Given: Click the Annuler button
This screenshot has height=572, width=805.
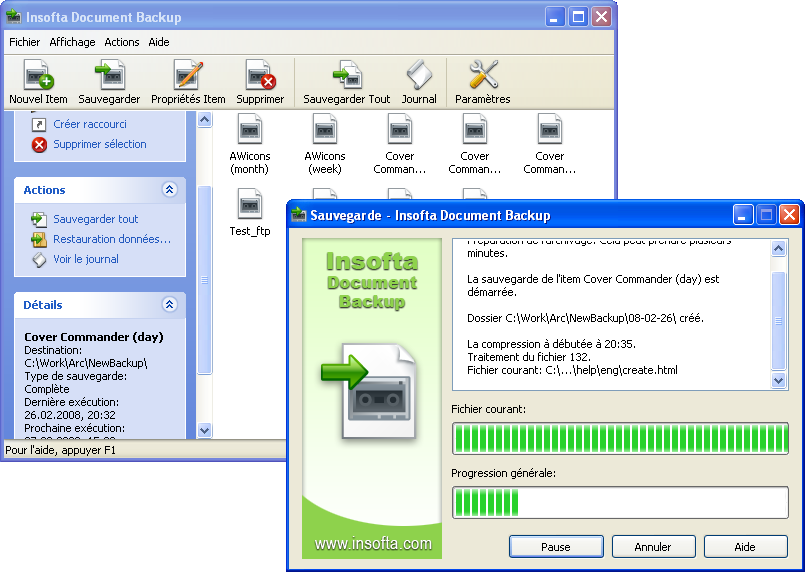Looking at the screenshot, I should pos(653,547).
